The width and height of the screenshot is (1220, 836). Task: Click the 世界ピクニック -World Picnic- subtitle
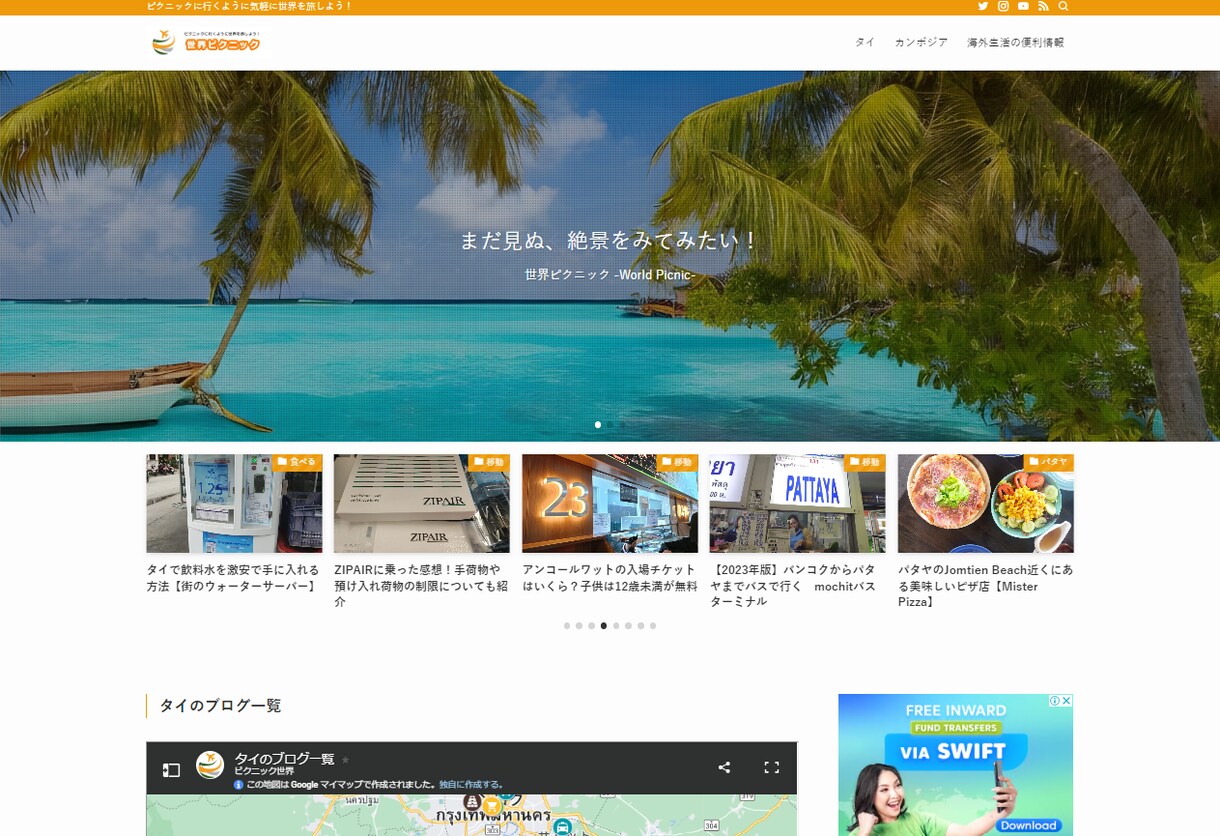[610, 275]
